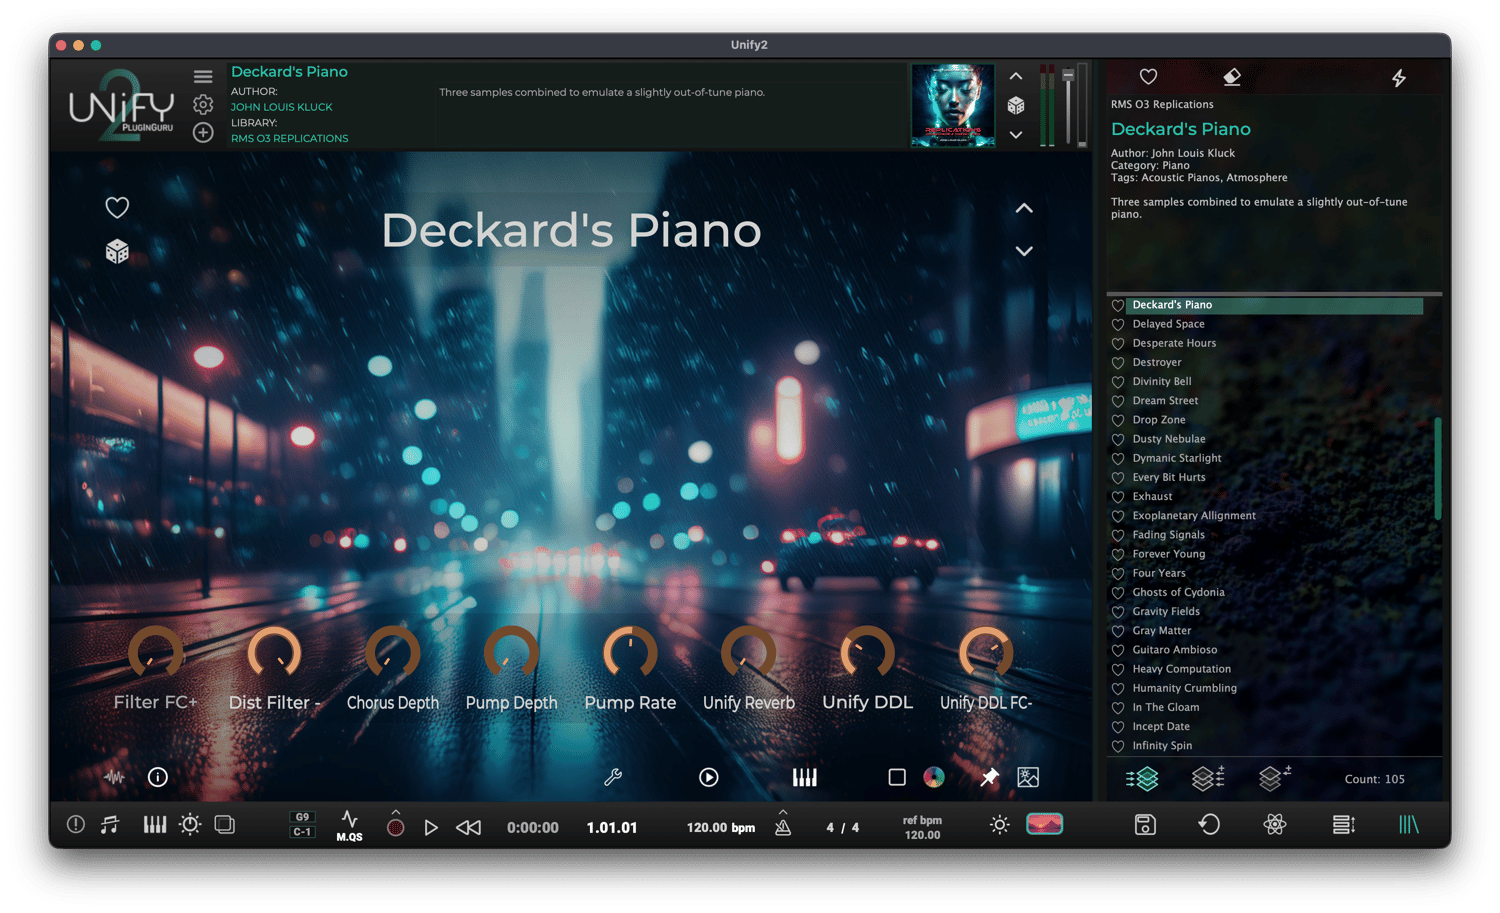This screenshot has height=913, width=1500.
Task: Click the keyboard icon left of the empty square icon
Action: pyautogui.click(x=804, y=777)
